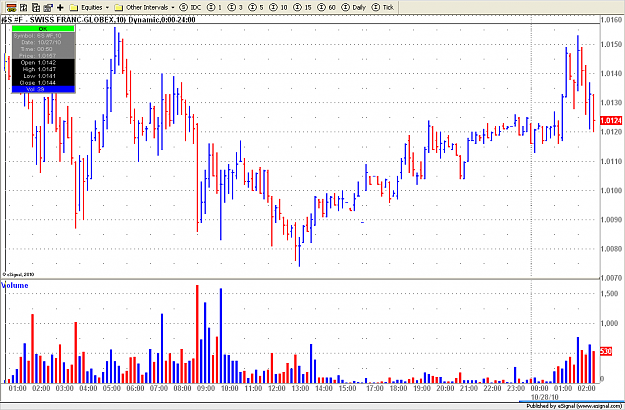Image resolution: width=625 pixels, height=410 pixels.
Task: Click the black plus (add) icon
Action: click(60, 7)
